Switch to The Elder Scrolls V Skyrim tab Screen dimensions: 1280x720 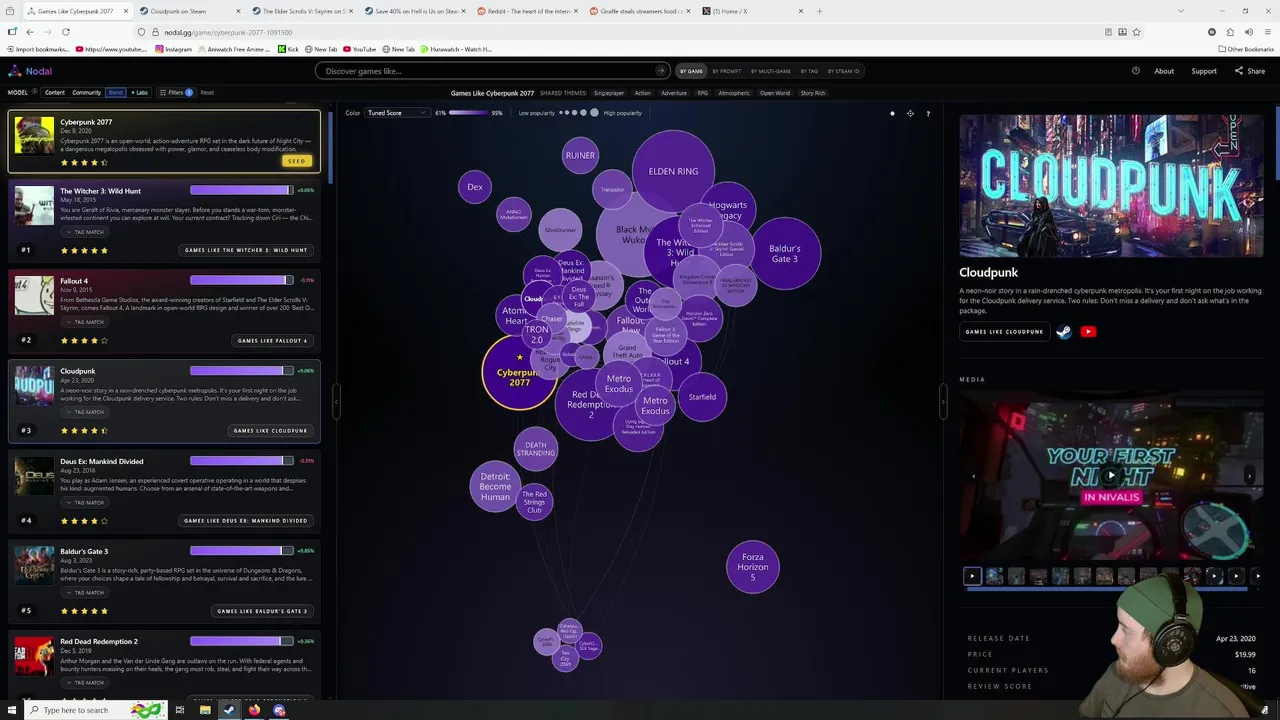pyautogui.click(x=303, y=11)
